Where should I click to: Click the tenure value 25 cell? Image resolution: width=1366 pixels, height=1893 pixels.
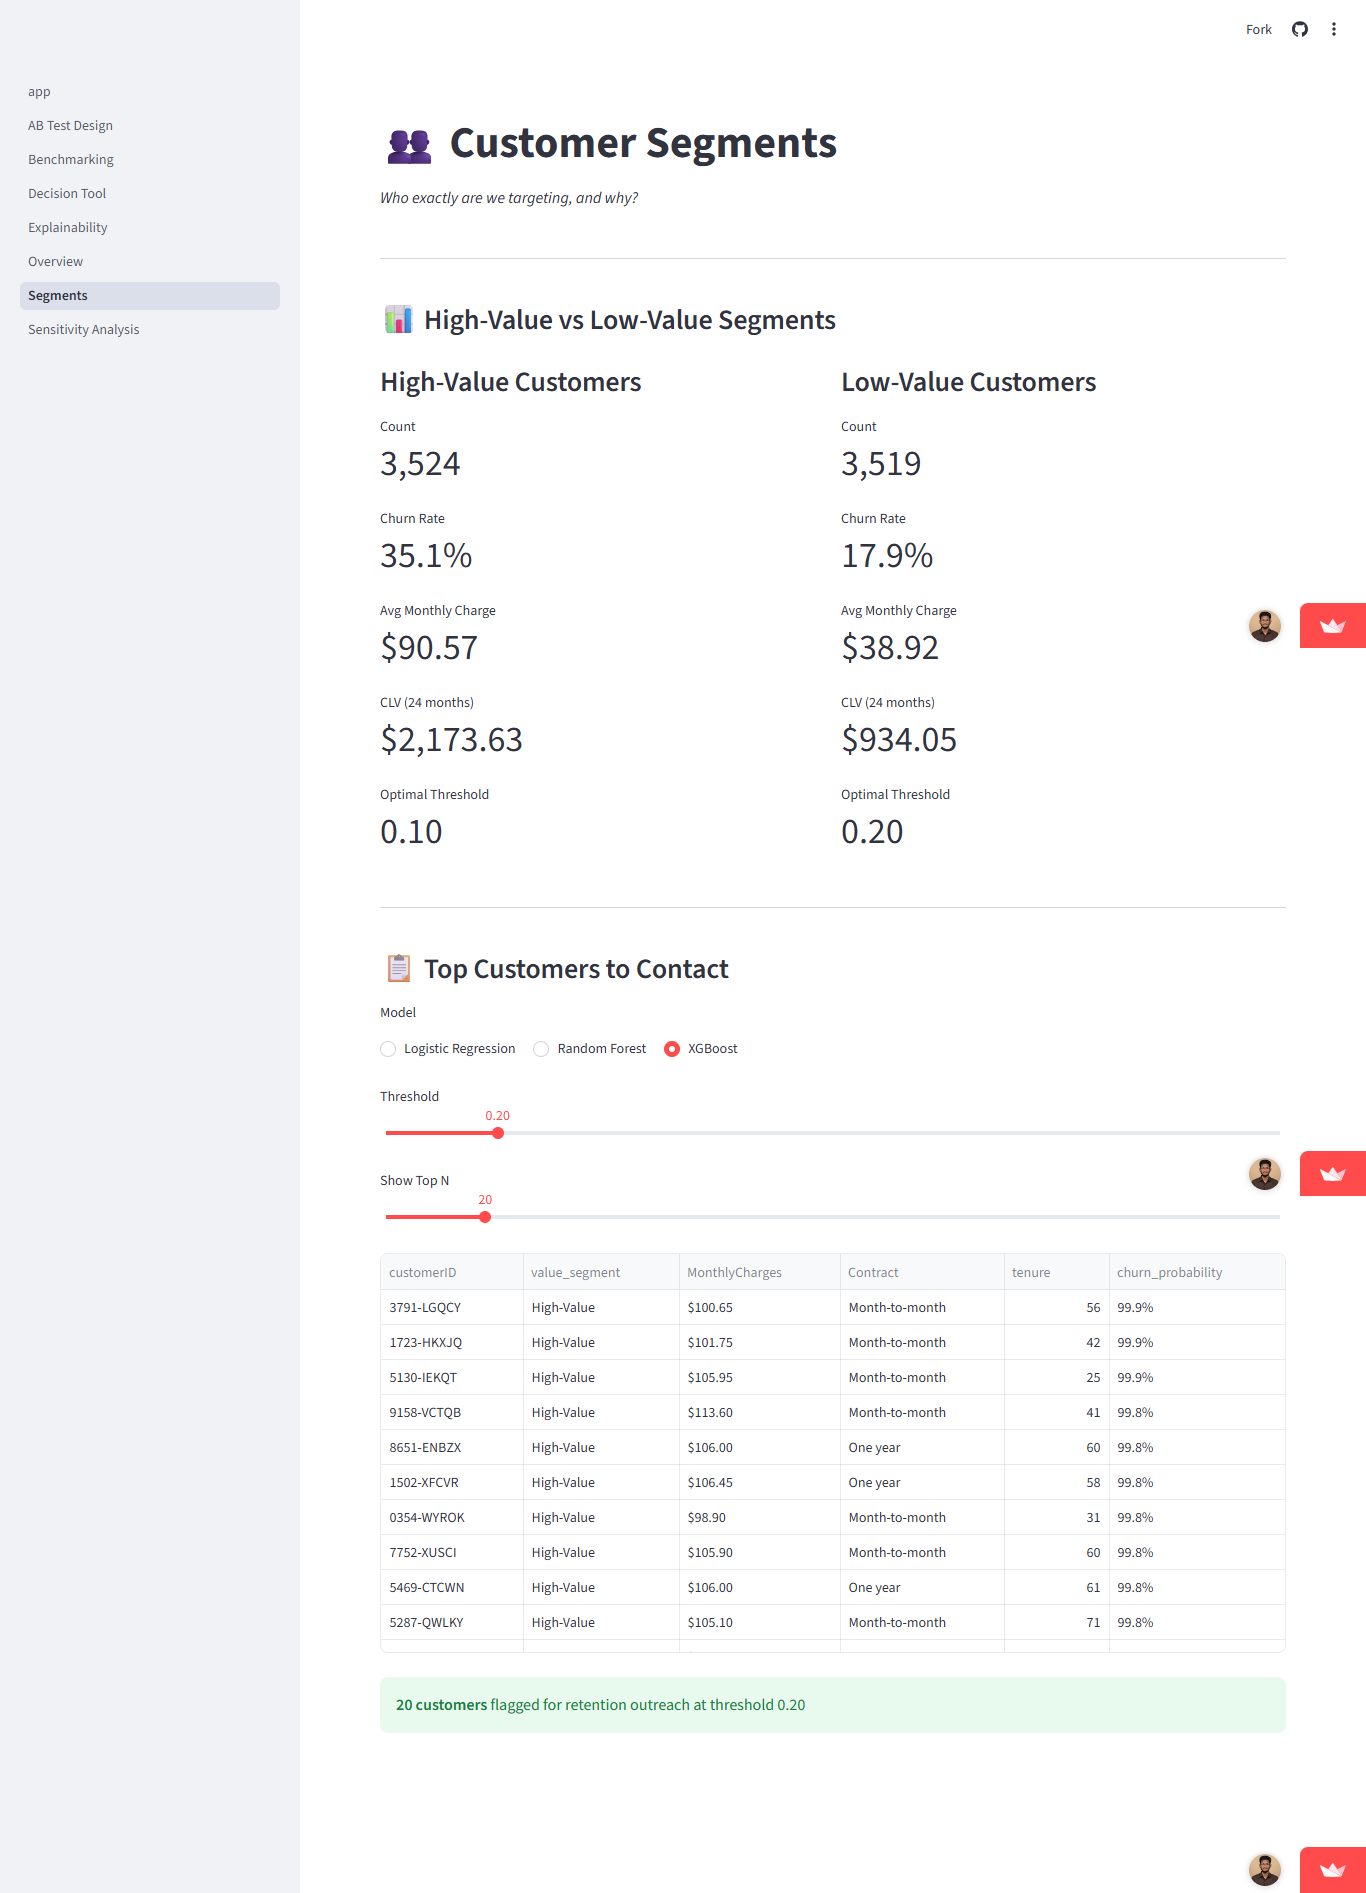pyautogui.click(x=1057, y=1378)
